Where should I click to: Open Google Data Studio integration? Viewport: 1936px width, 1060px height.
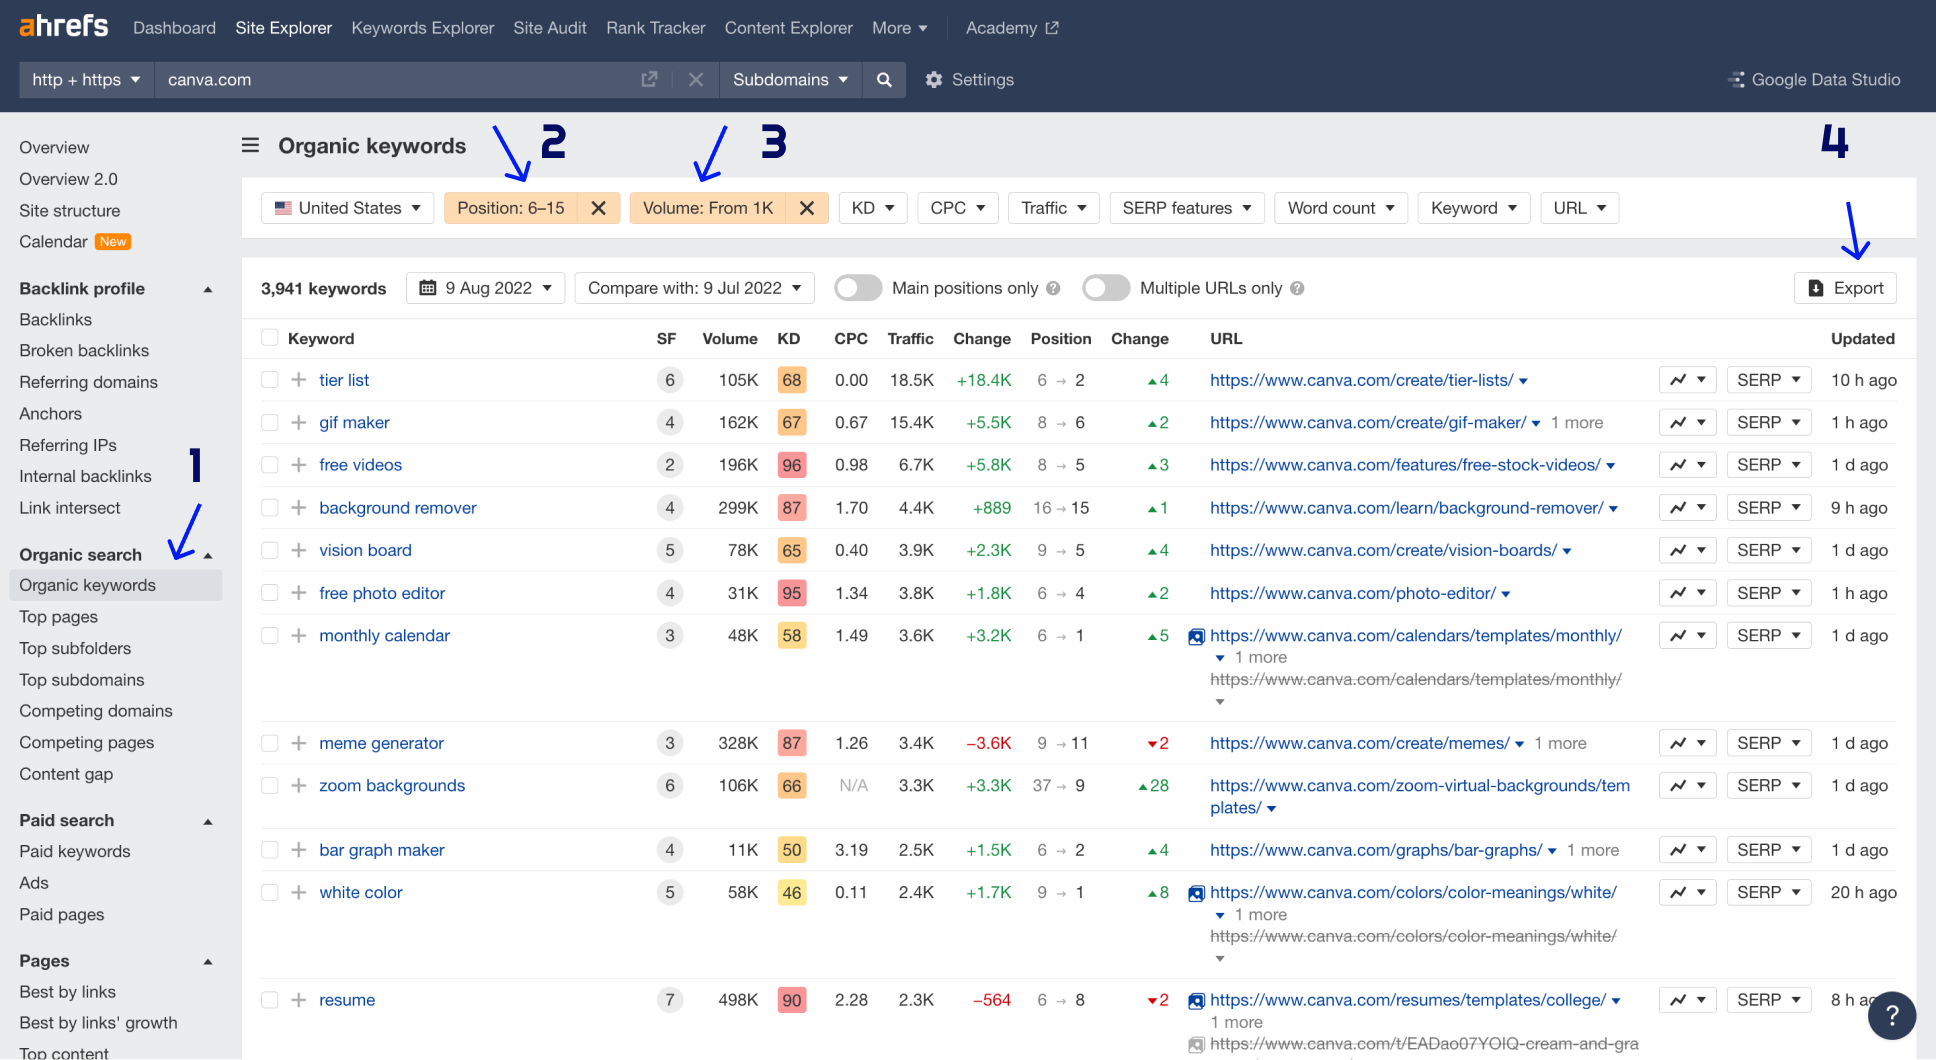(x=1815, y=79)
